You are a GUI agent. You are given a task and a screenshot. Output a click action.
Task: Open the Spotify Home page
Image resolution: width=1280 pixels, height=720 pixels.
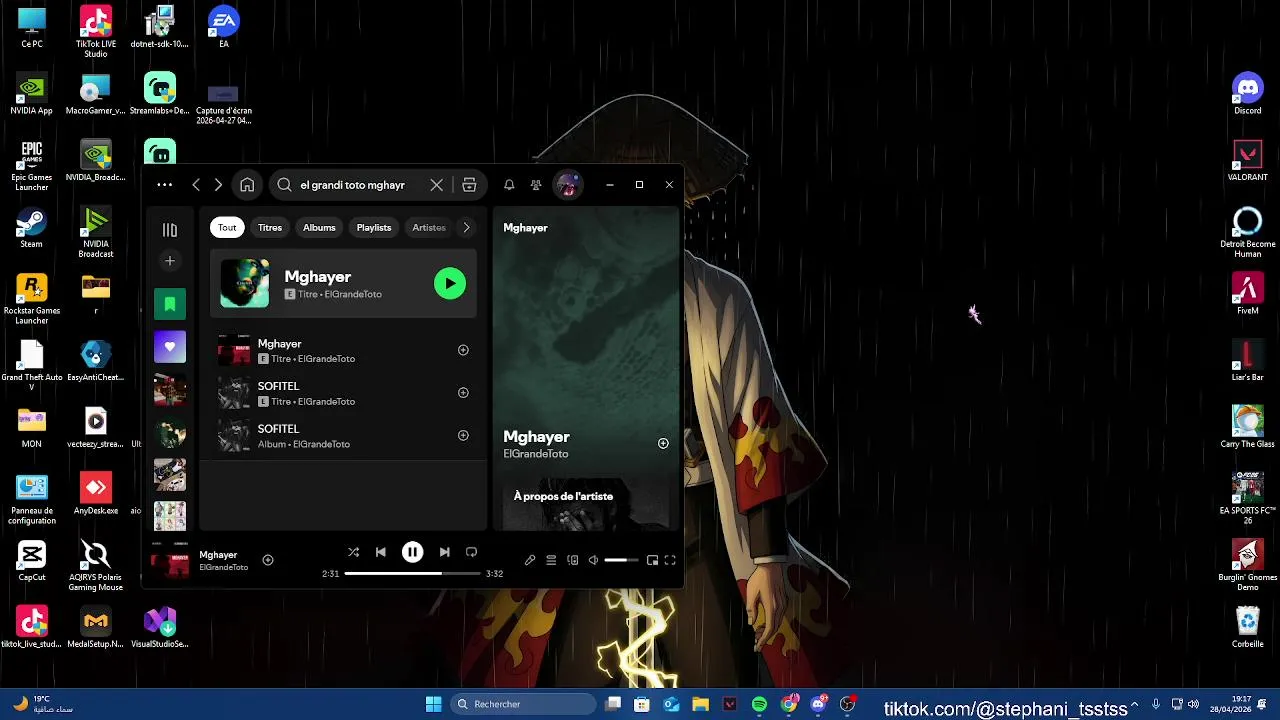247,185
